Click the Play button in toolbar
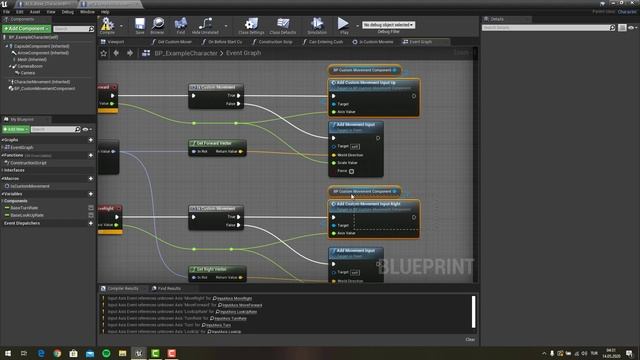This screenshot has height=360, width=640. [343, 24]
